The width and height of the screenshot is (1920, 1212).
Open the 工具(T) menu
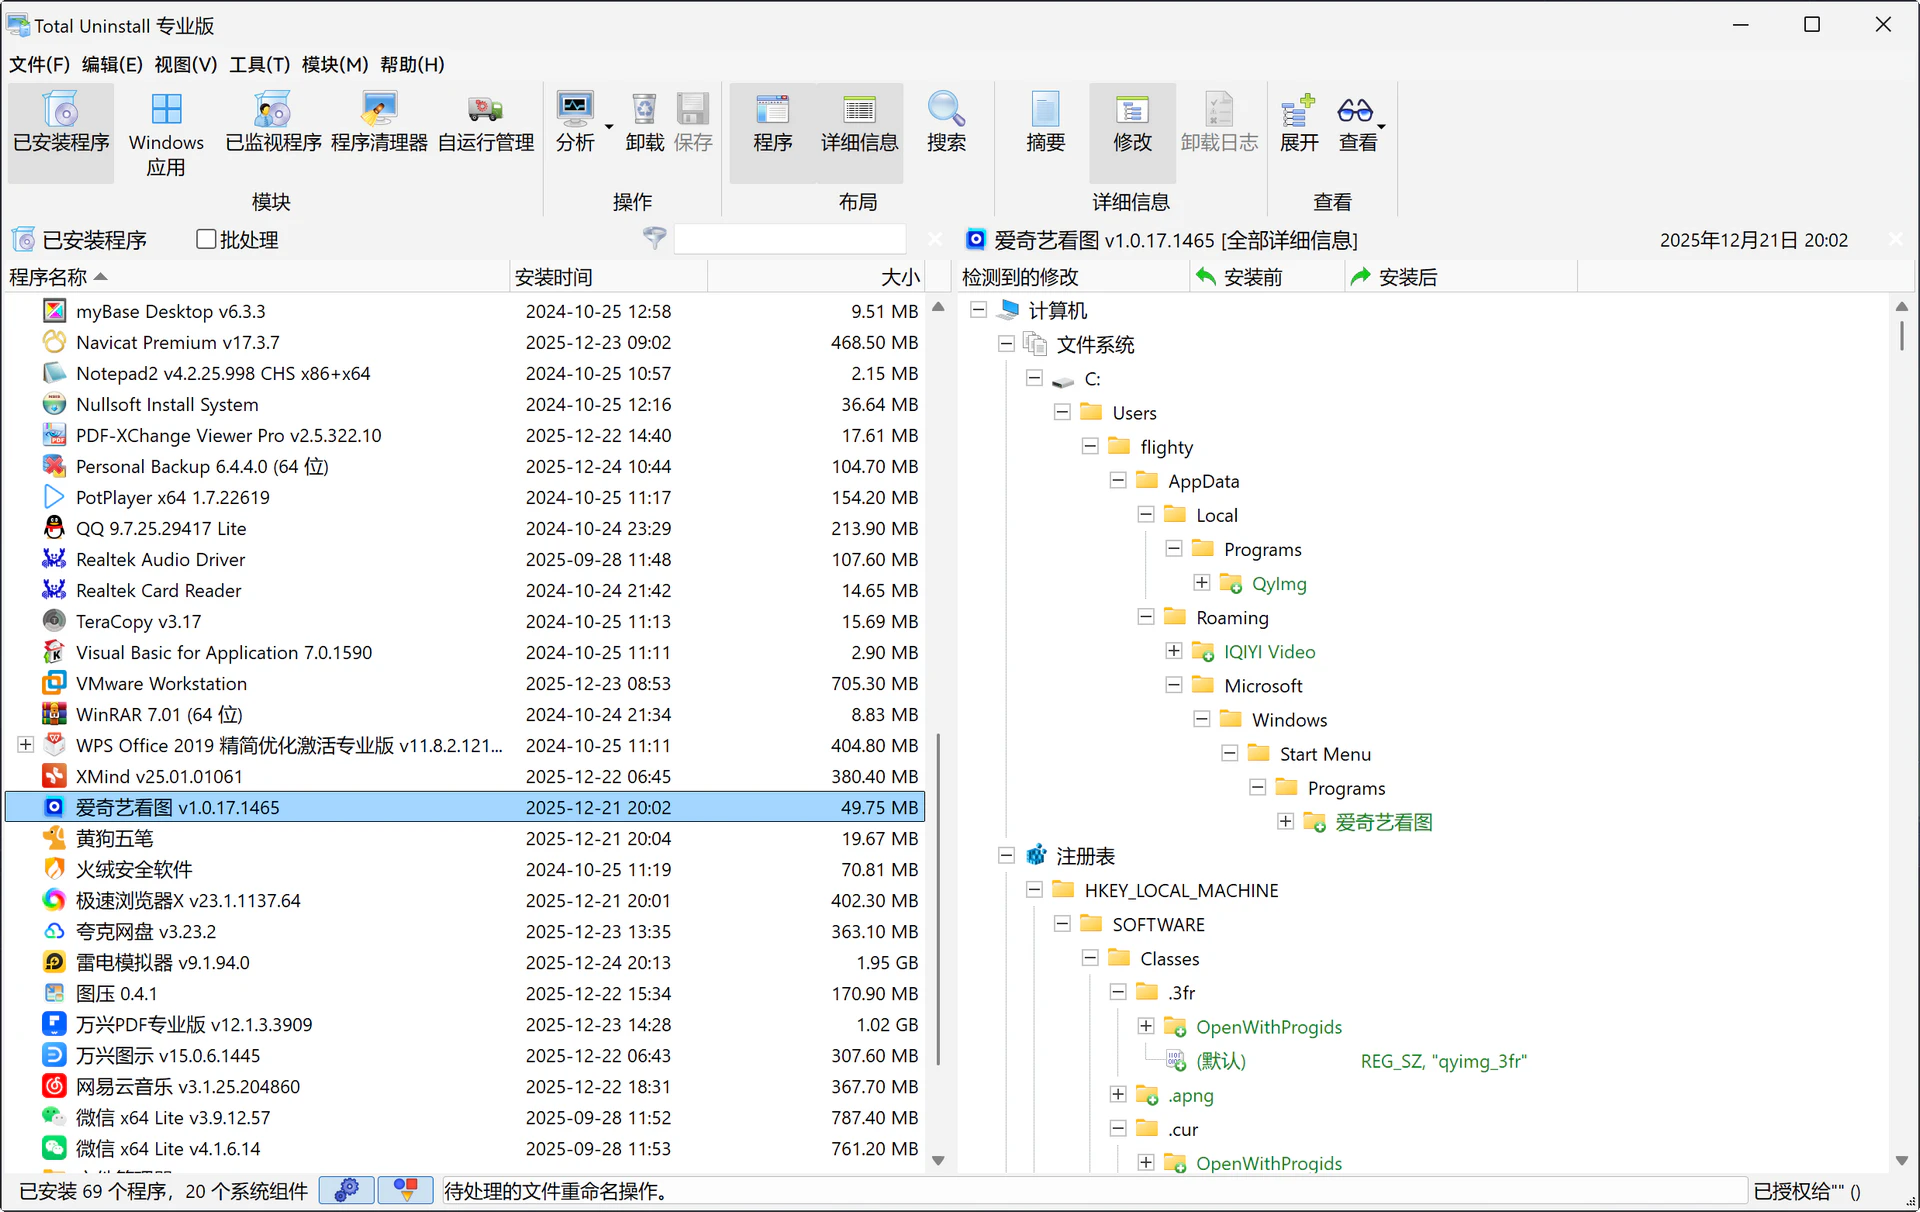point(259,64)
